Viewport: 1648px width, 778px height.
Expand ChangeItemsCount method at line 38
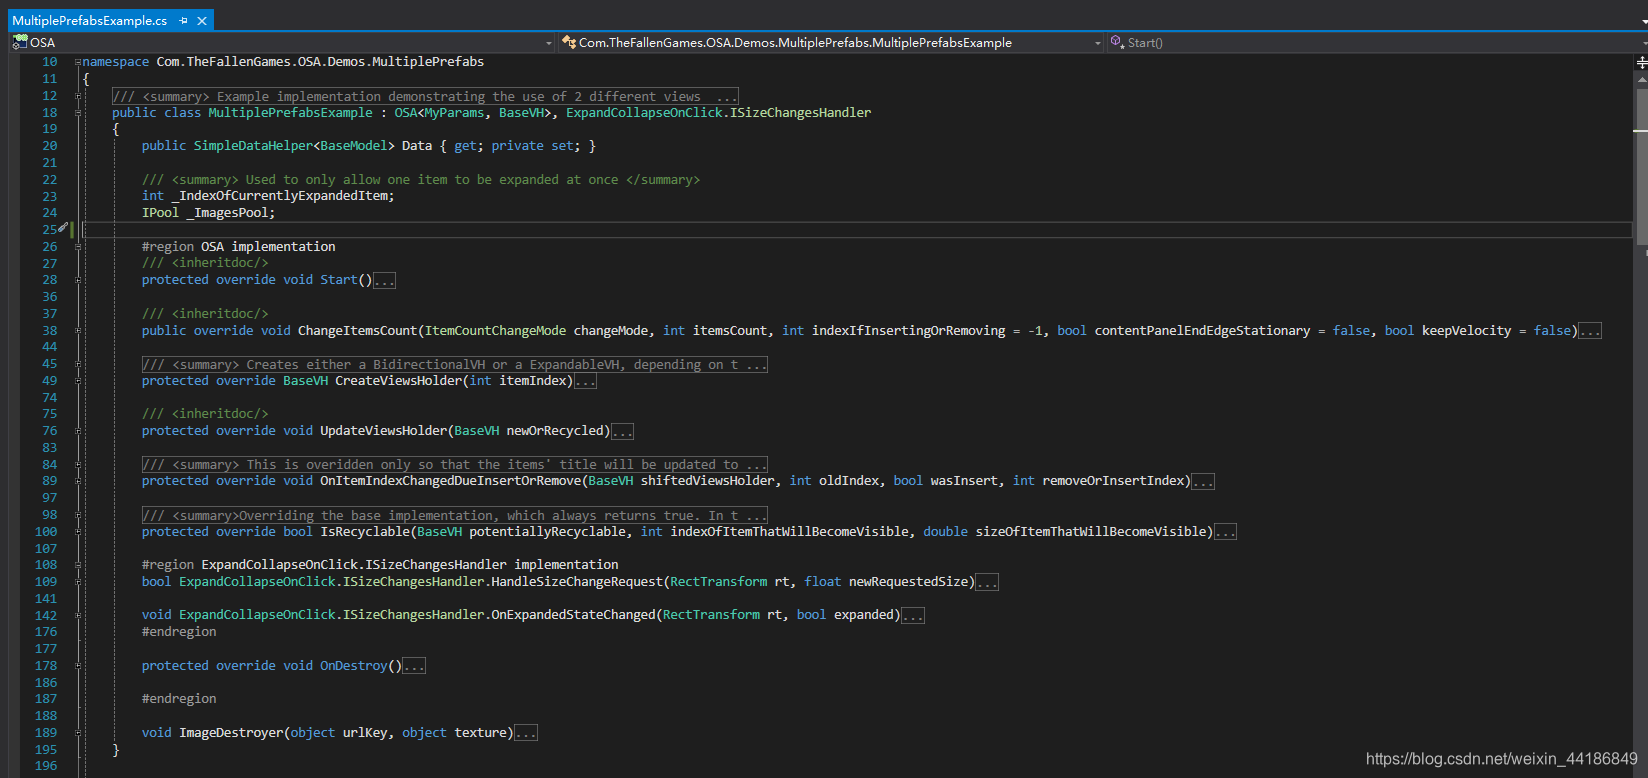click(x=78, y=331)
